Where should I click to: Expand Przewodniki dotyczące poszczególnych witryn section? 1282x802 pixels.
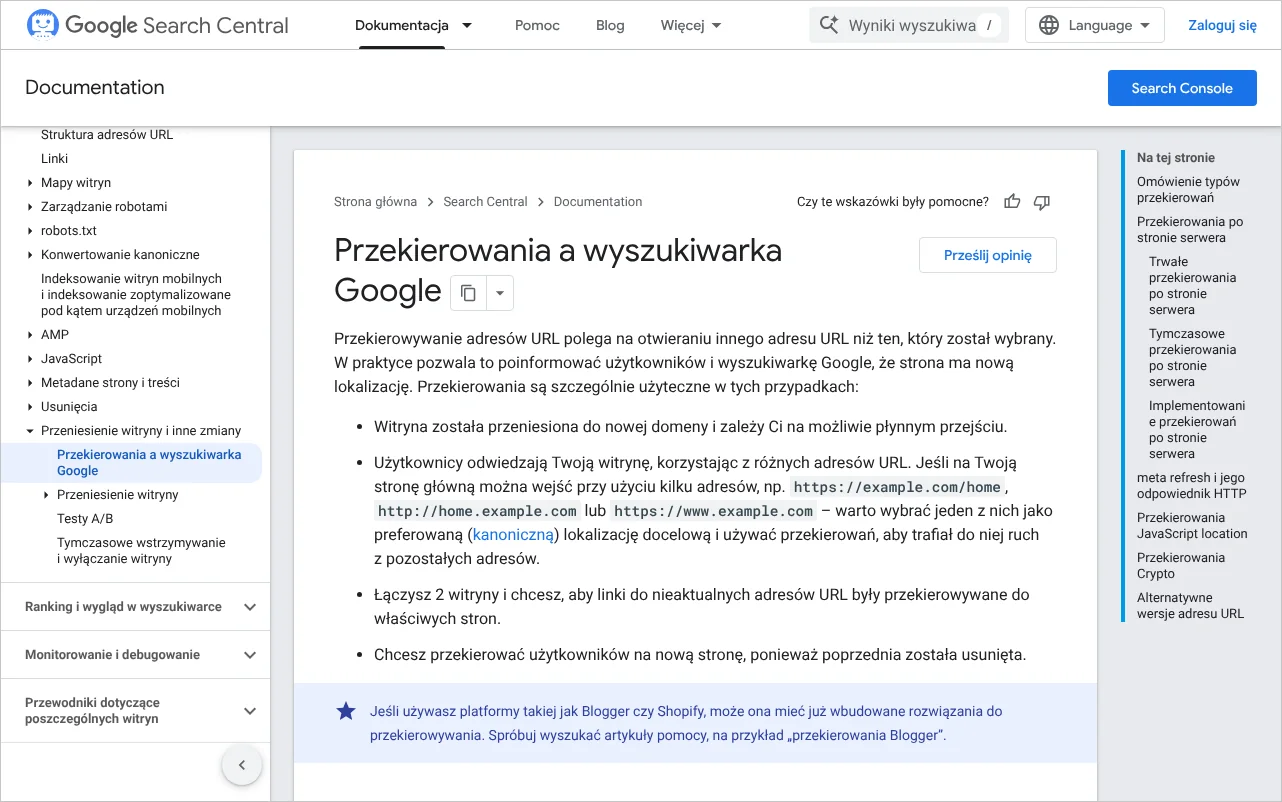pyautogui.click(x=136, y=711)
